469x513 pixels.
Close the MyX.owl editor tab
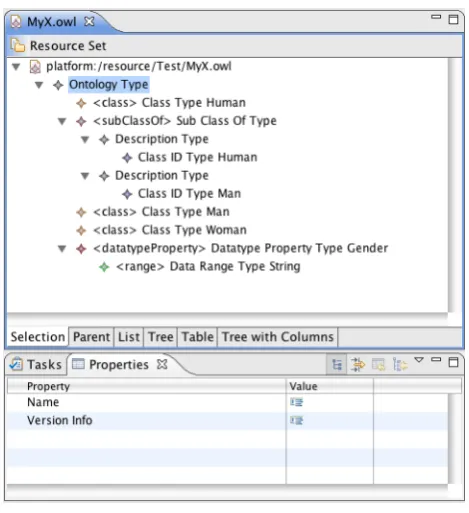pyautogui.click(x=89, y=22)
